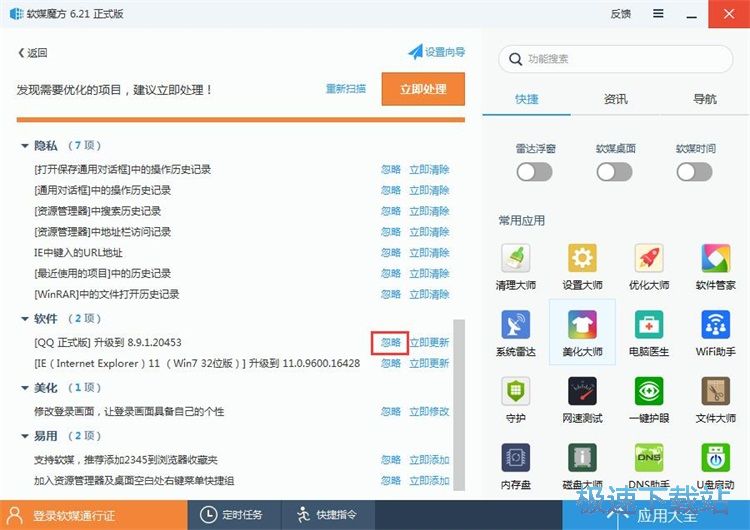Click the results list vertical scrollbar
This screenshot has height=530, width=750.
(459, 405)
